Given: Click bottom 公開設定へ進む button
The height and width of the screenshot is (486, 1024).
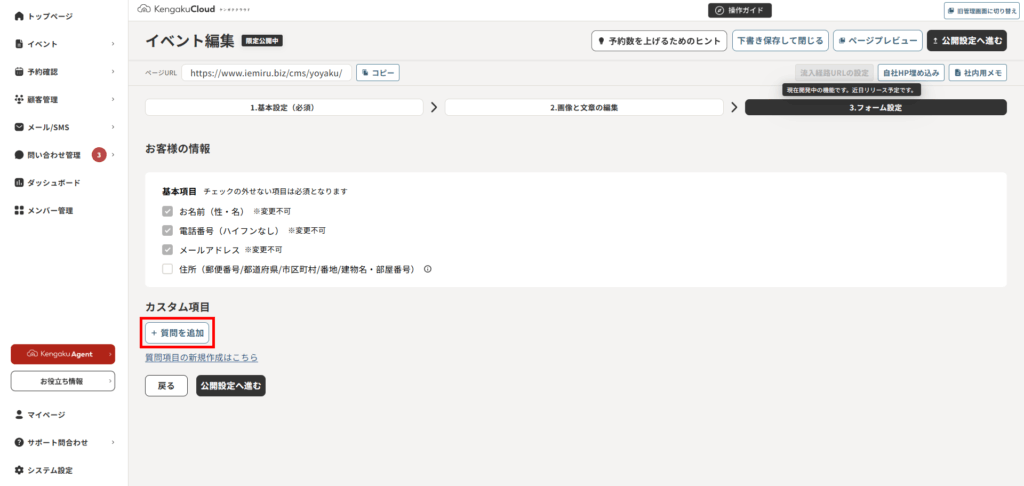Looking at the screenshot, I should (x=231, y=386).
